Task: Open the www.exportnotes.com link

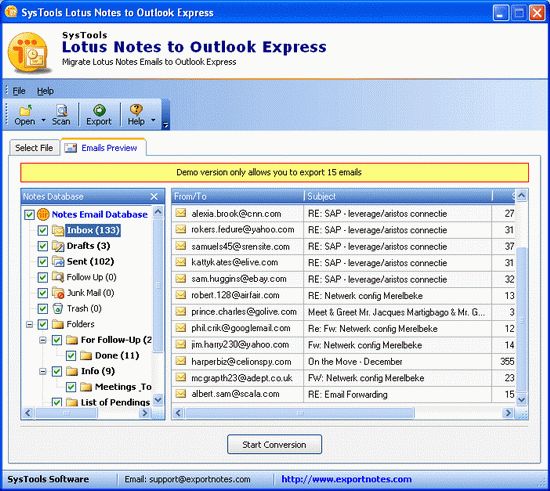Action: click(346, 479)
